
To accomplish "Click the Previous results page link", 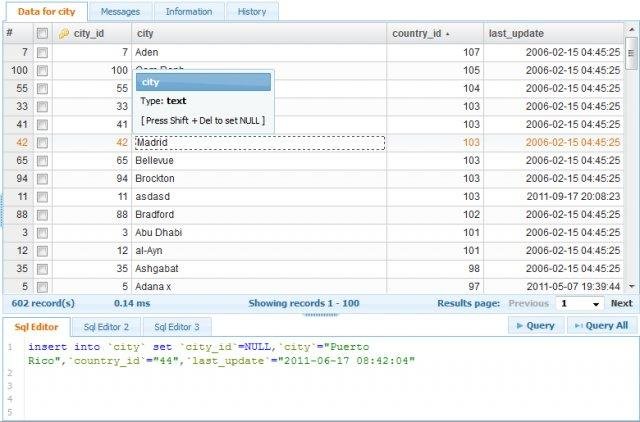I will tap(529, 303).
